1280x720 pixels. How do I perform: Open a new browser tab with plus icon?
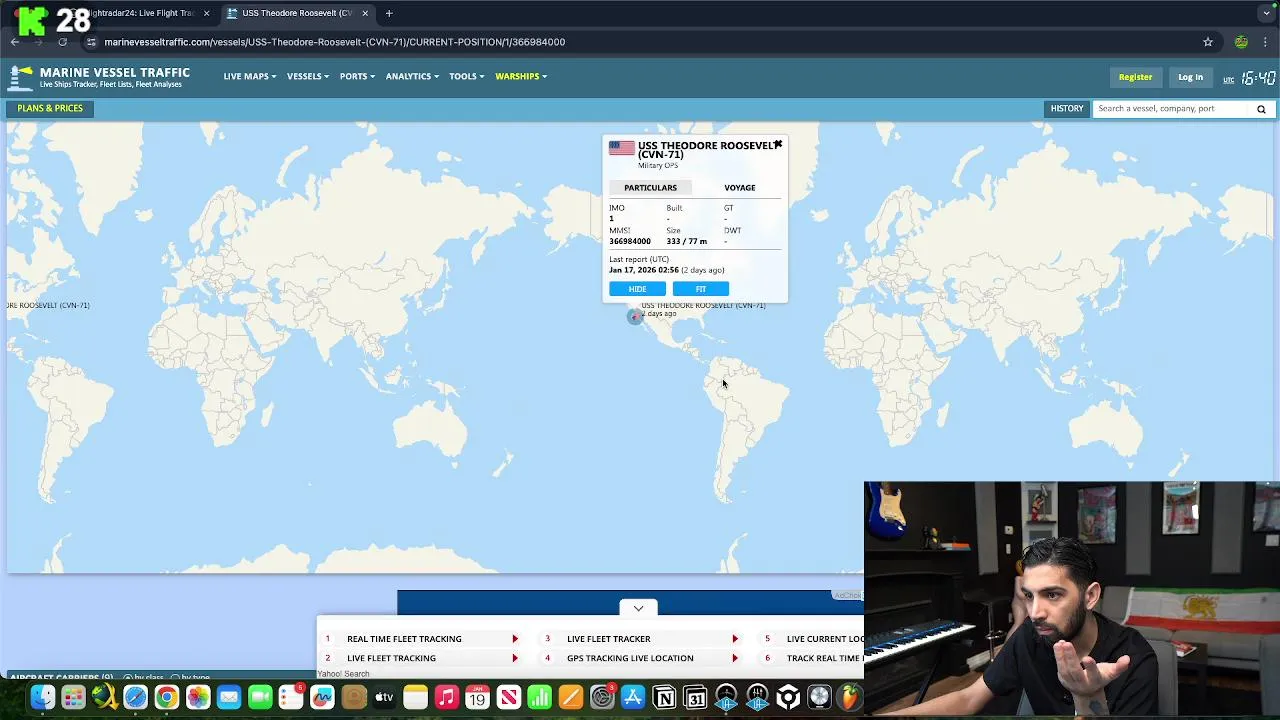(x=389, y=13)
